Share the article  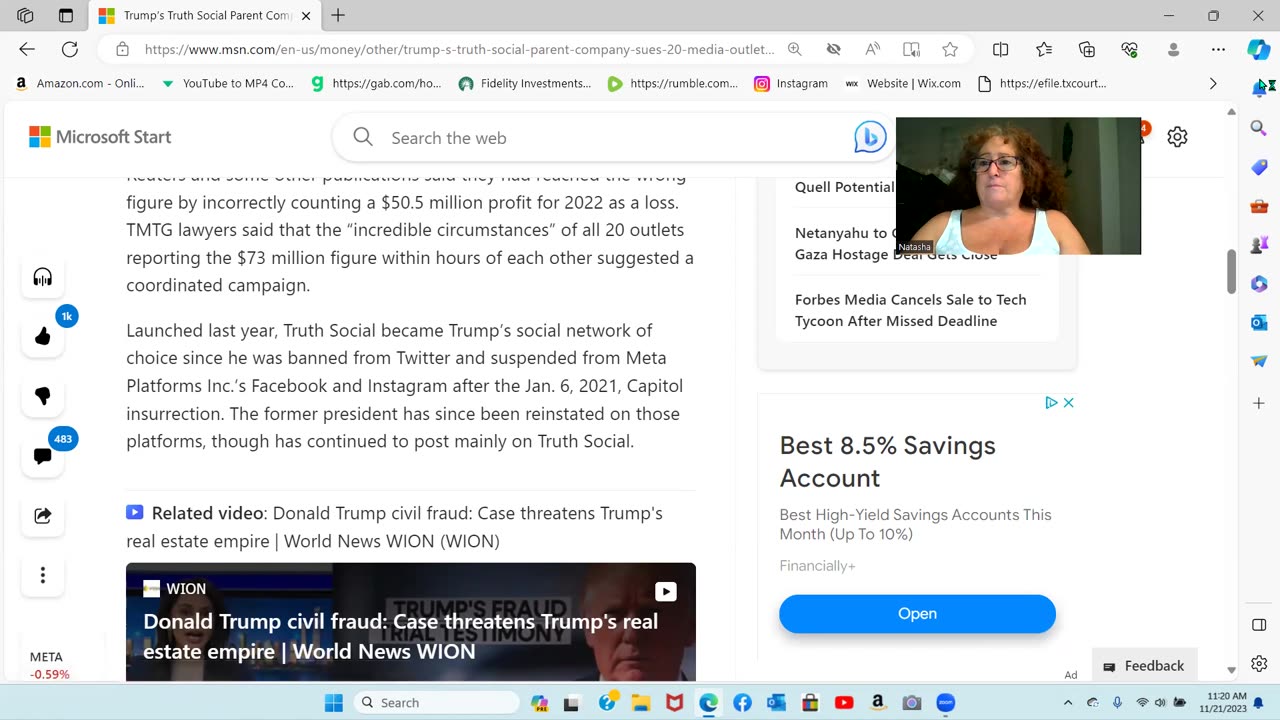(42, 516)
